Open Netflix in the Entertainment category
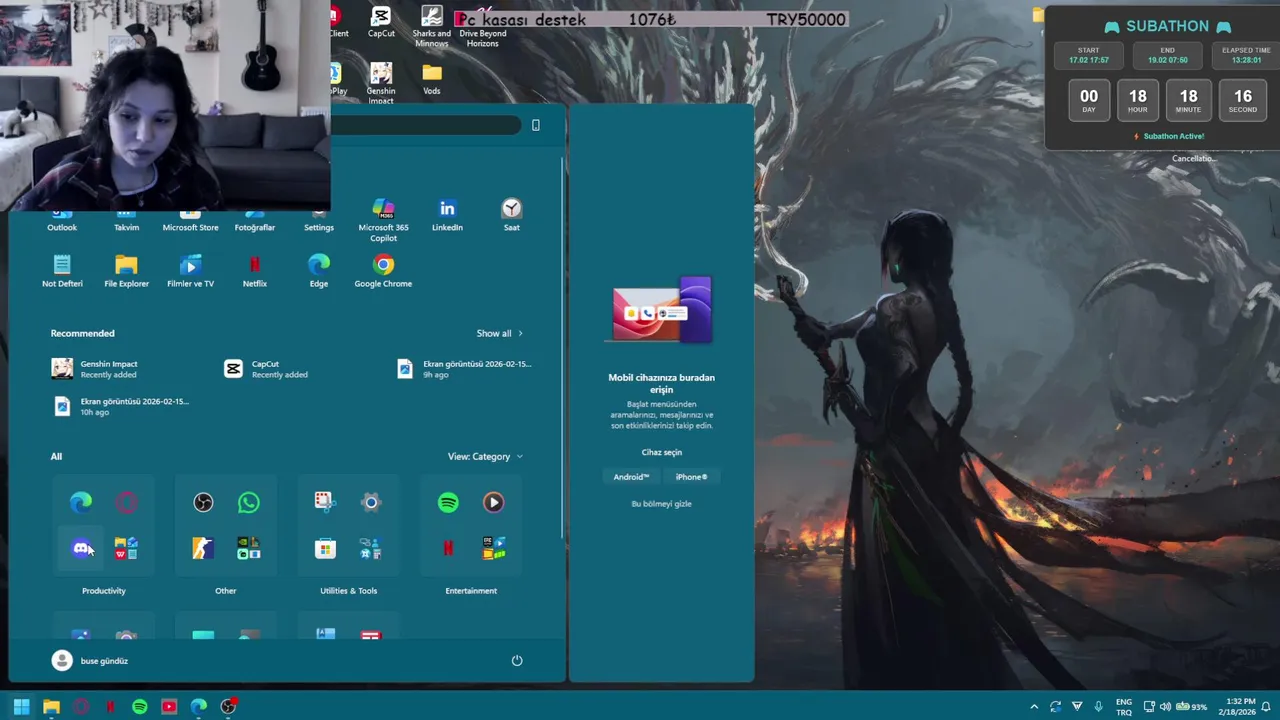 pyautogui.click(x=448, y=548)
